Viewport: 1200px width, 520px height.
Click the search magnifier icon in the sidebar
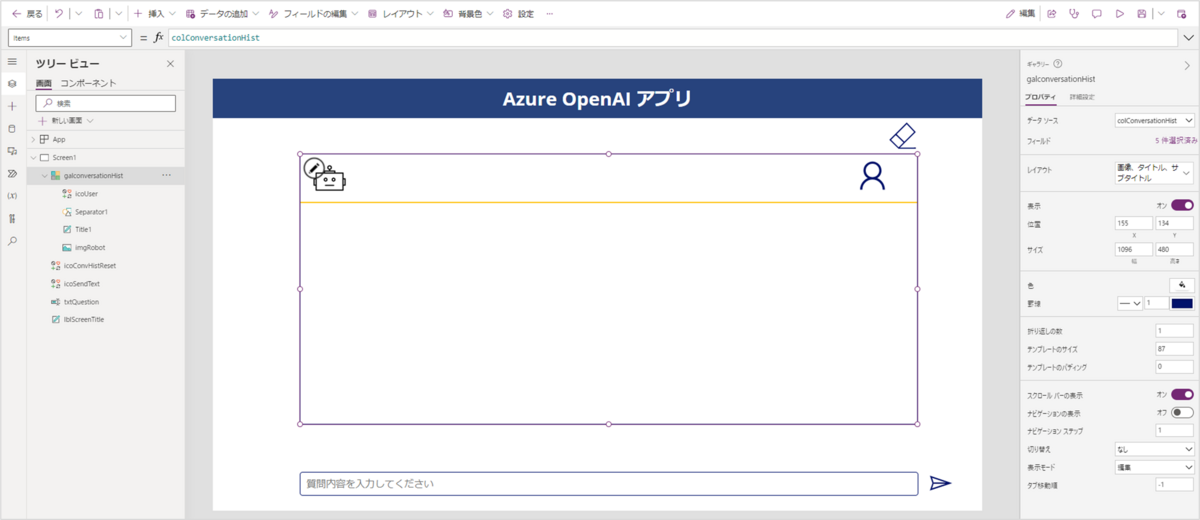click(x=12, y=241)
